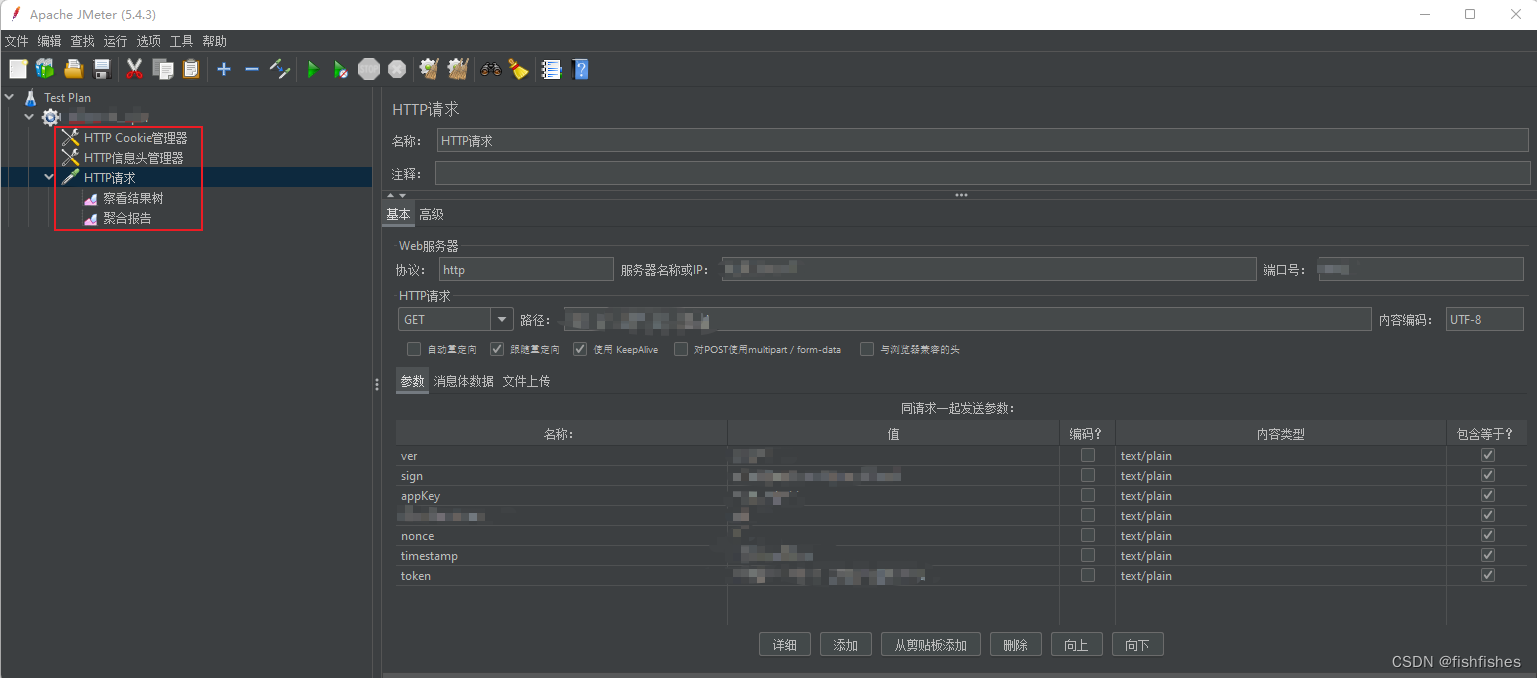Open search with the binoculars icon
The height and width of the screenshot is (678, 1537).
[x=491, y=69]
